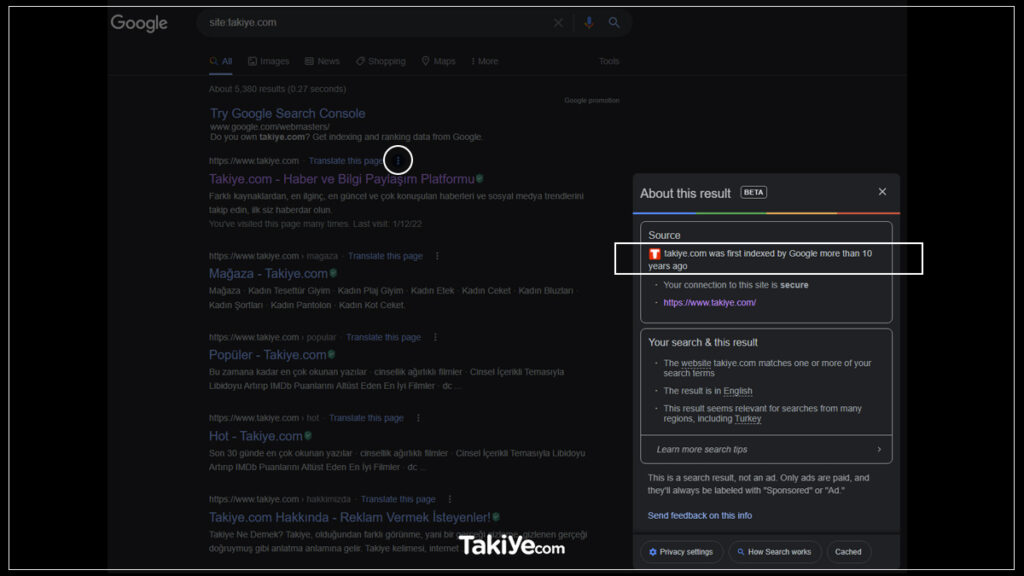The width and height of the screenshot is (1024, 576).
Task: Click the green shield beside the Popüler title
Action: pos(331,354)
